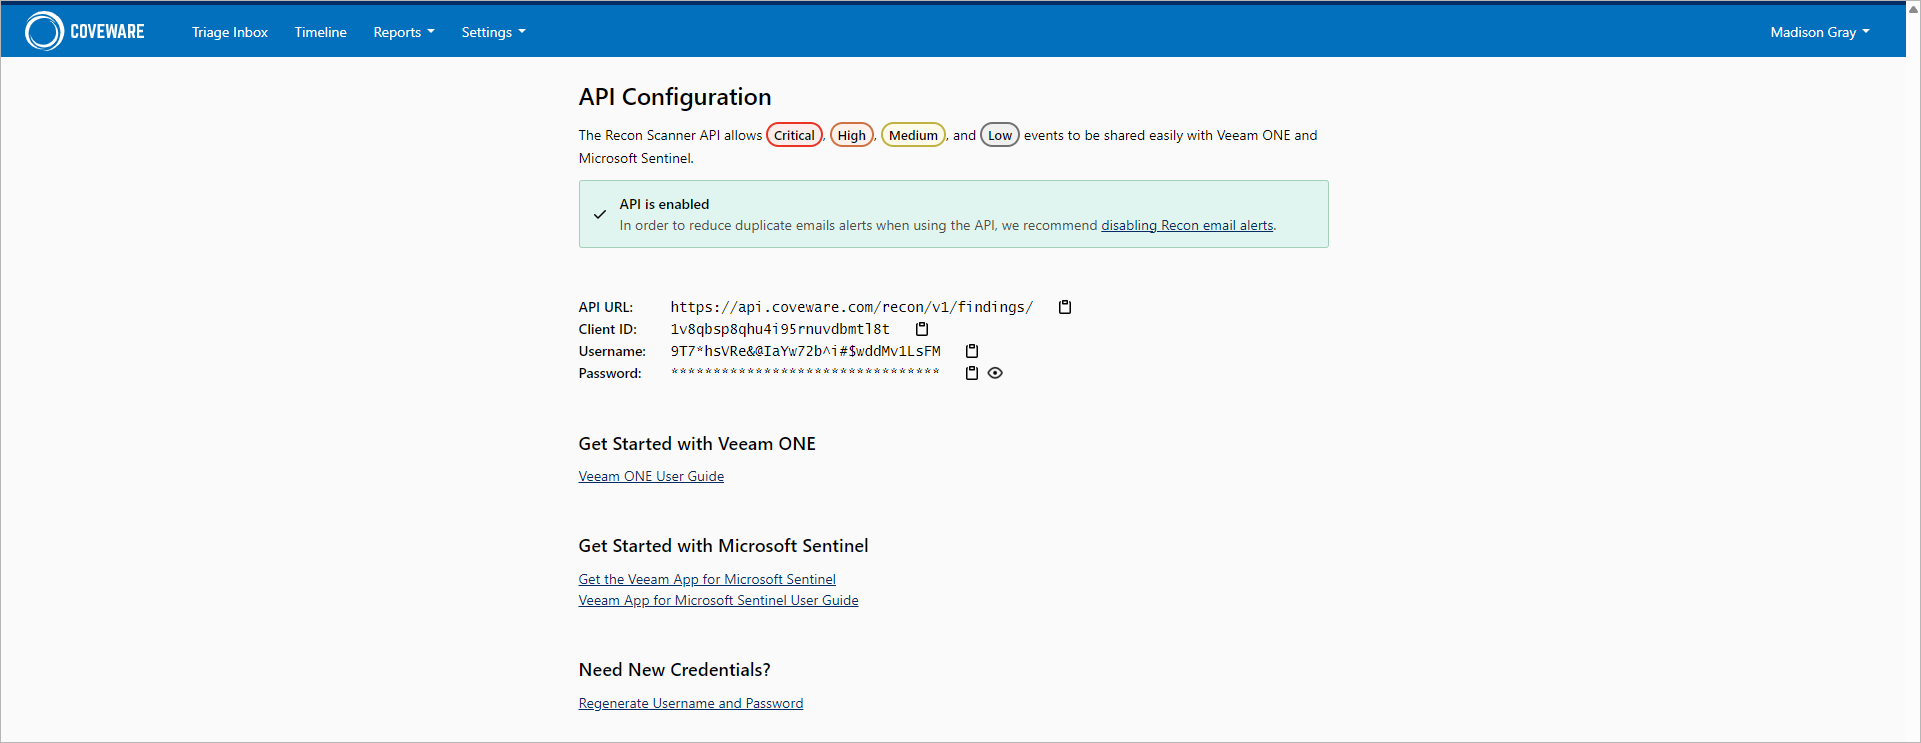Image resolution: width=1921 pixels, height=743 pixels.
Task: Open the Madison Gray user menu
Action: click(x=1819, y=32)
